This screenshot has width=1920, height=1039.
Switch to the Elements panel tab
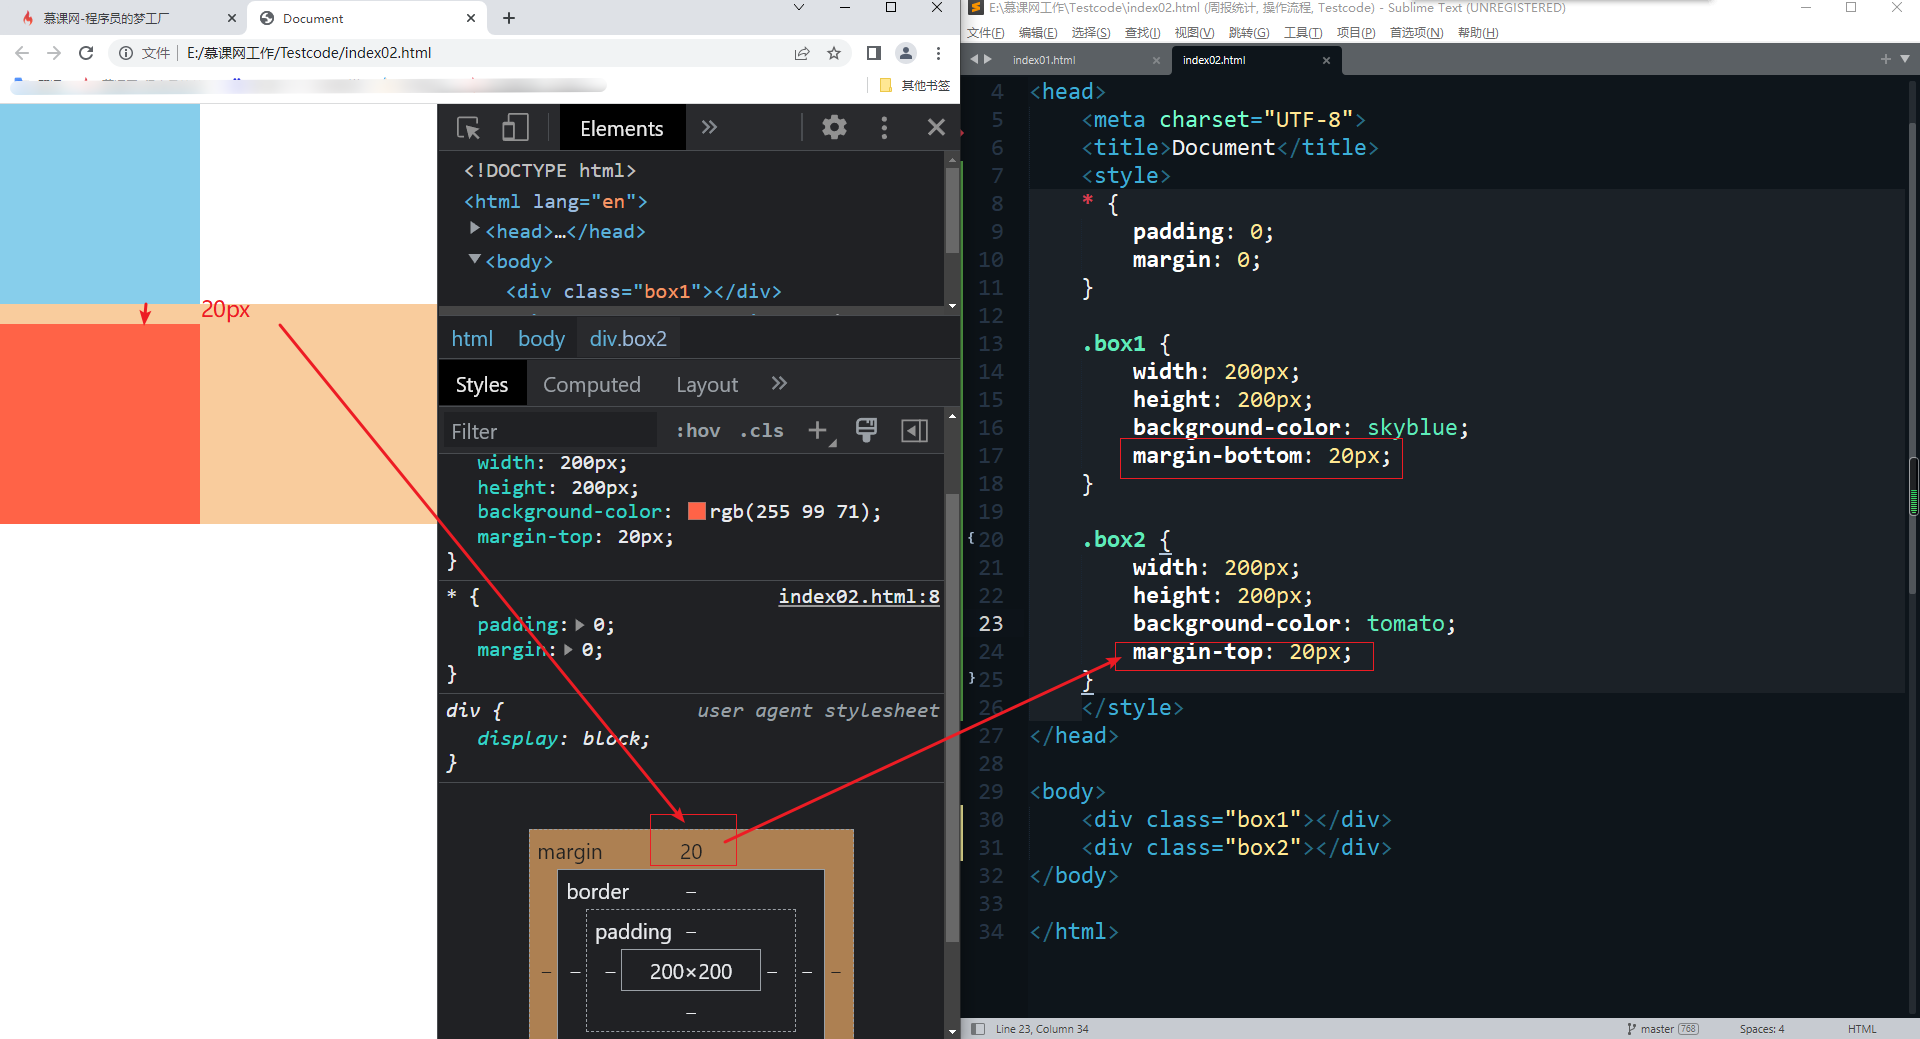point(622,128)
